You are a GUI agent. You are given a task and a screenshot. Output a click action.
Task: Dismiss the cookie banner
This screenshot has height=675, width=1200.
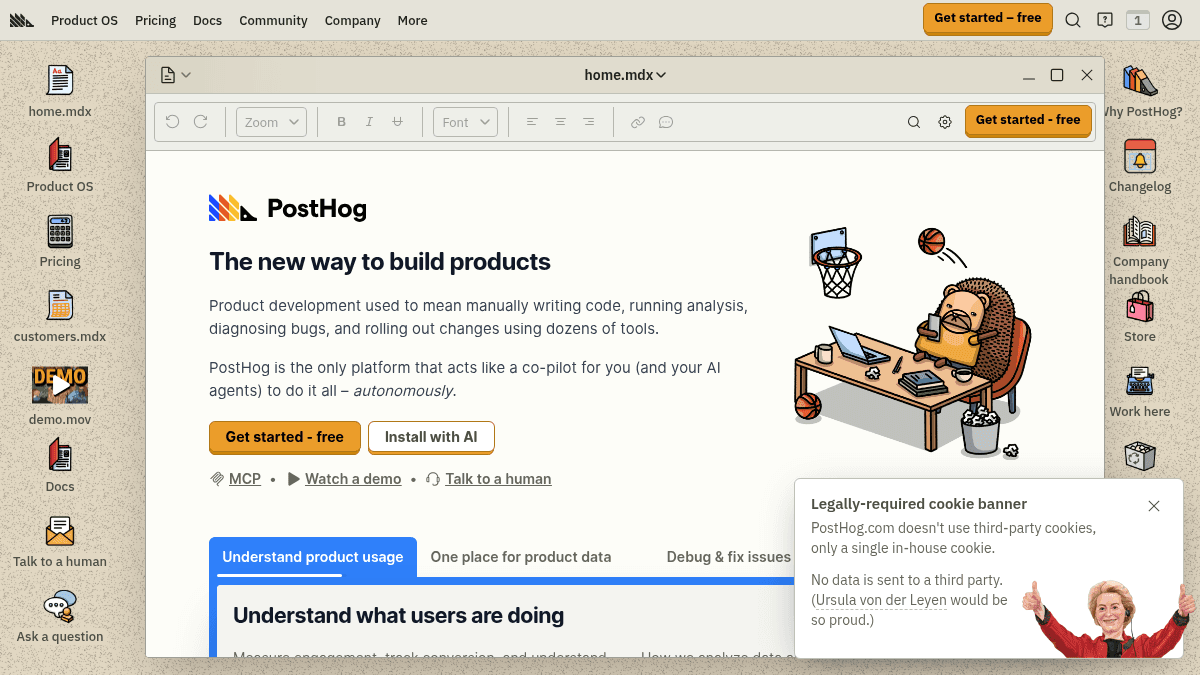[x=1154, y=506]
